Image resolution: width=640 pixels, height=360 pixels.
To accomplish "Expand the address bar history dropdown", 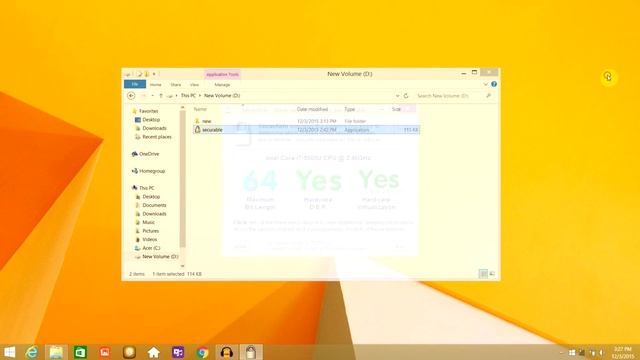I will coord(397,96).
